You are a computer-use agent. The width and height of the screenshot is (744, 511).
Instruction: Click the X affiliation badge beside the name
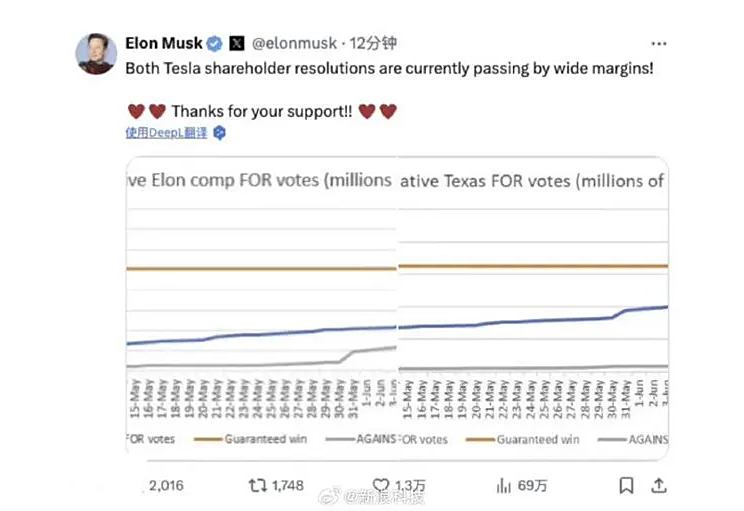point(236,43)
